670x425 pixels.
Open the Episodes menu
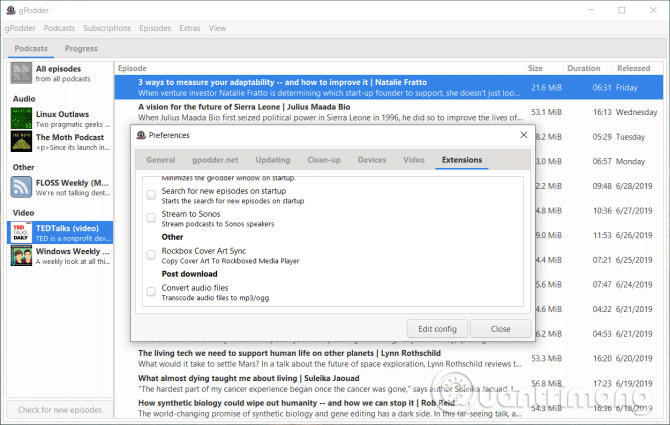tap(155, 28)
